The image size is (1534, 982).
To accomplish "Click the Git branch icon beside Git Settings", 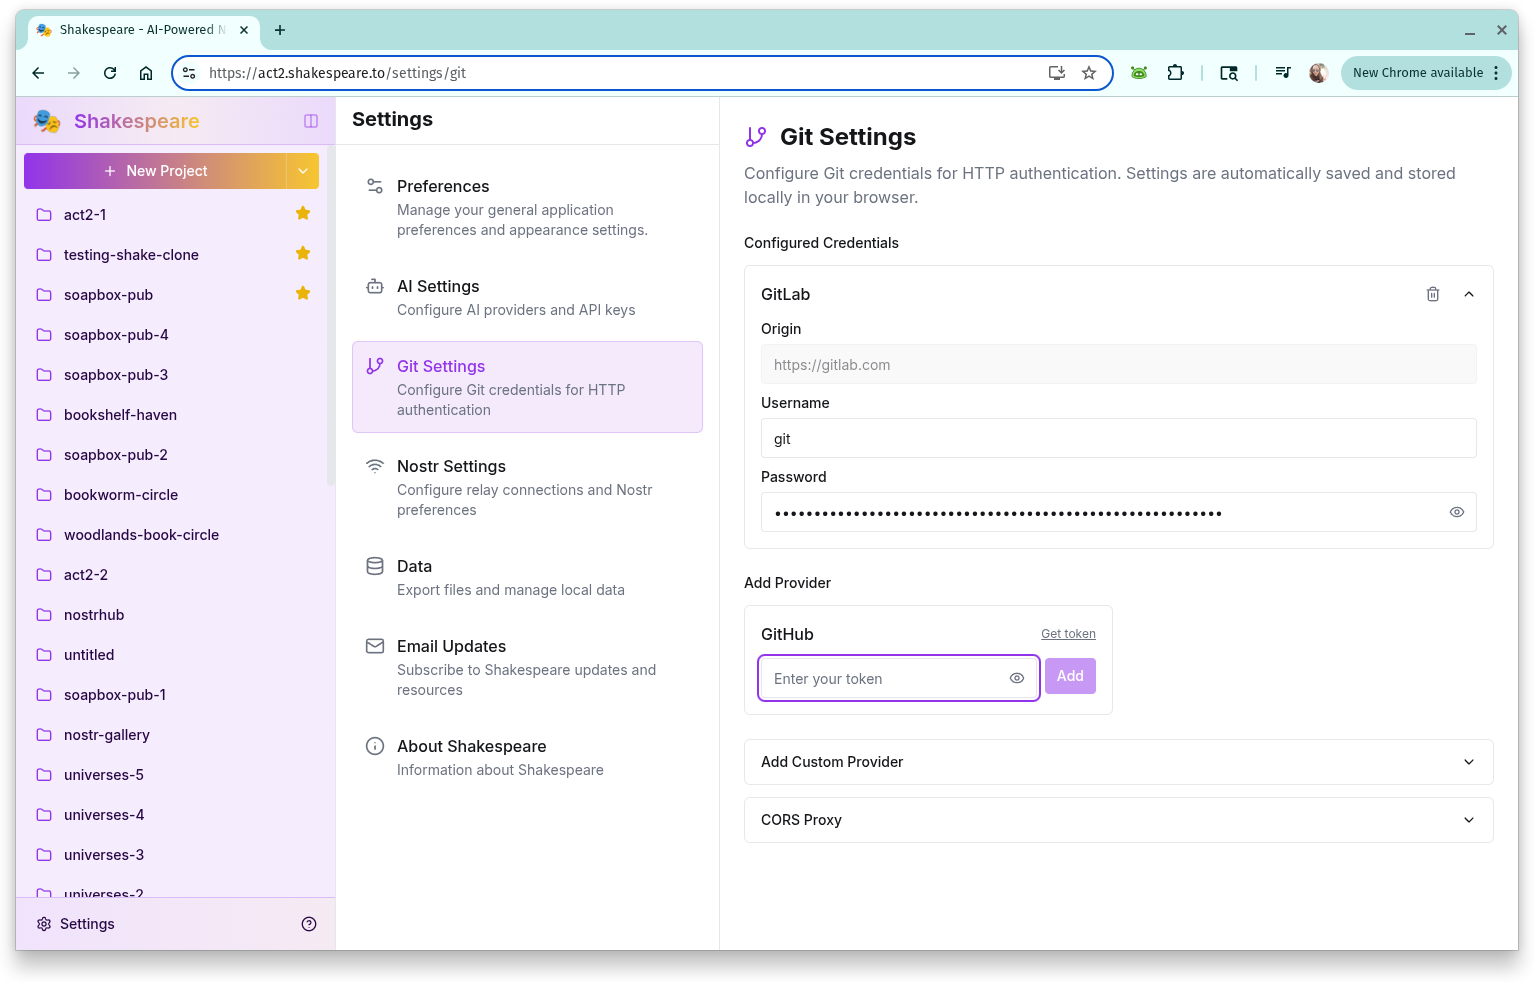I will (375, 365).
